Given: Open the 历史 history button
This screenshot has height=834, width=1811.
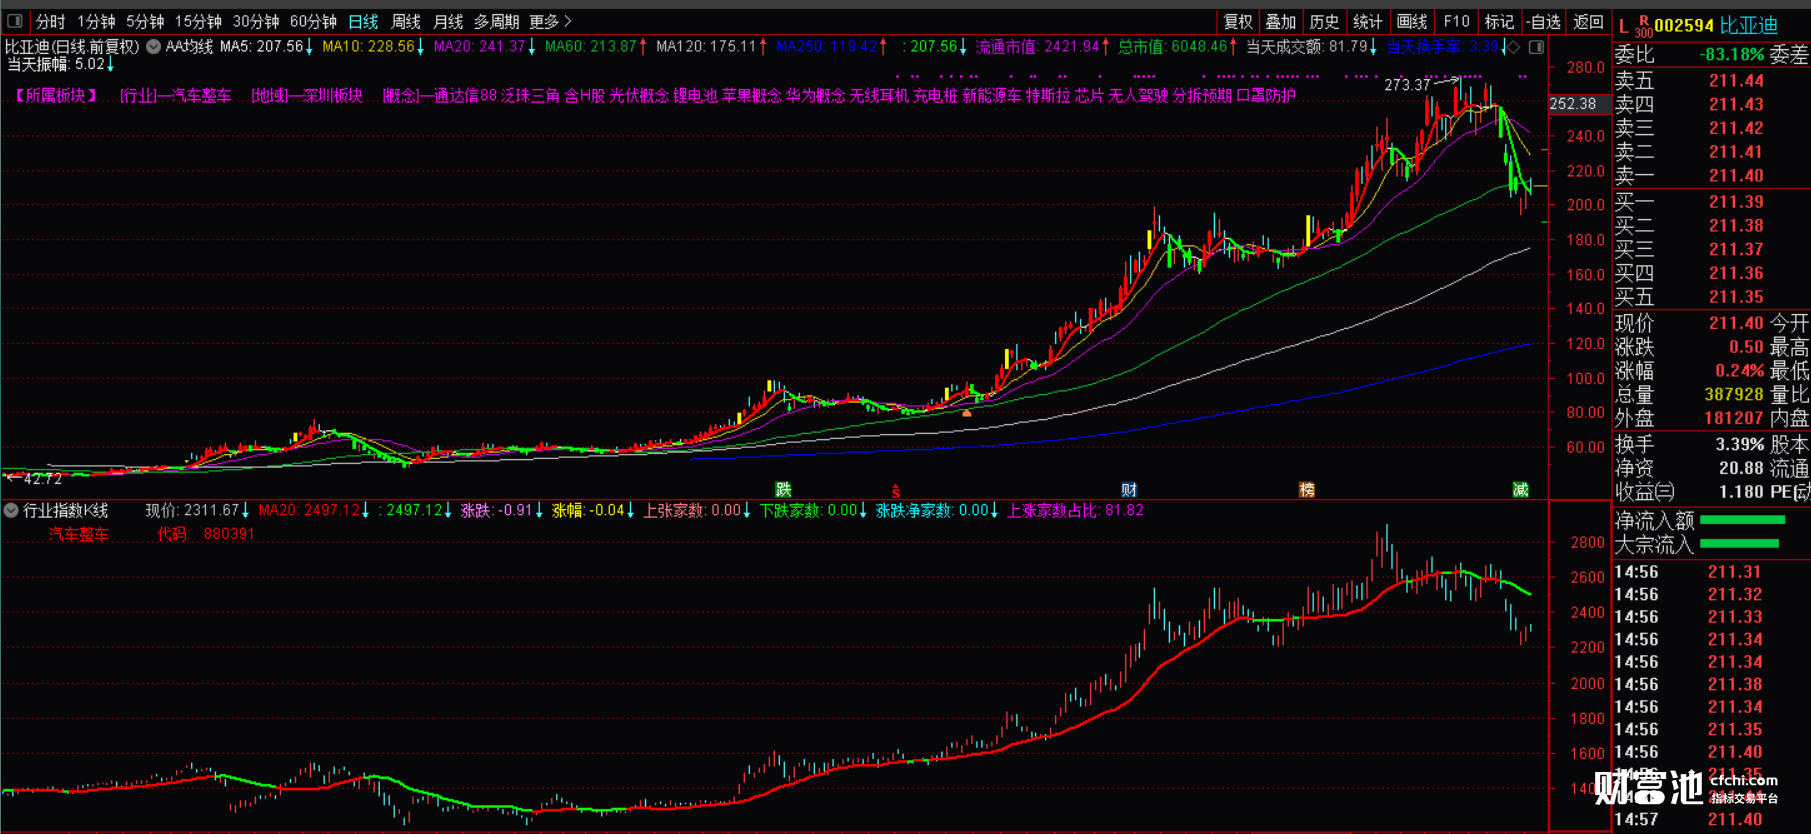Looking at the screenshot, I should coord(1324,21).
